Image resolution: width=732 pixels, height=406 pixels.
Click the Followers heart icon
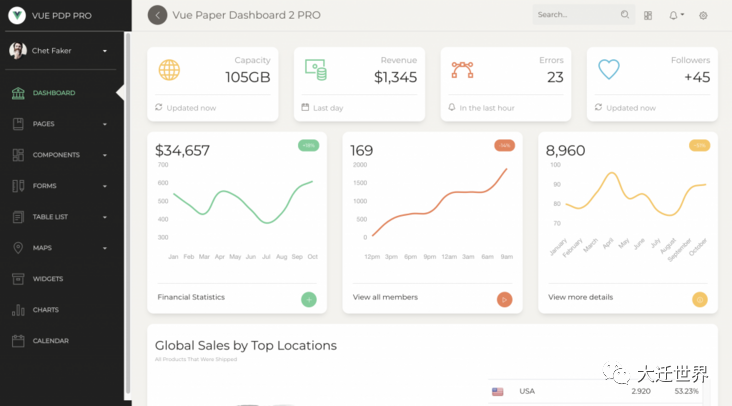click(x=608, y=69)
